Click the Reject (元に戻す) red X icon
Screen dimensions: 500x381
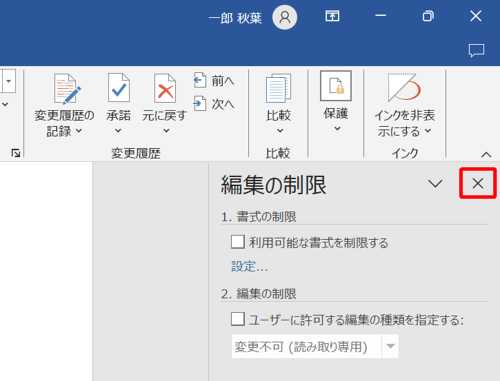pos(165,88)
